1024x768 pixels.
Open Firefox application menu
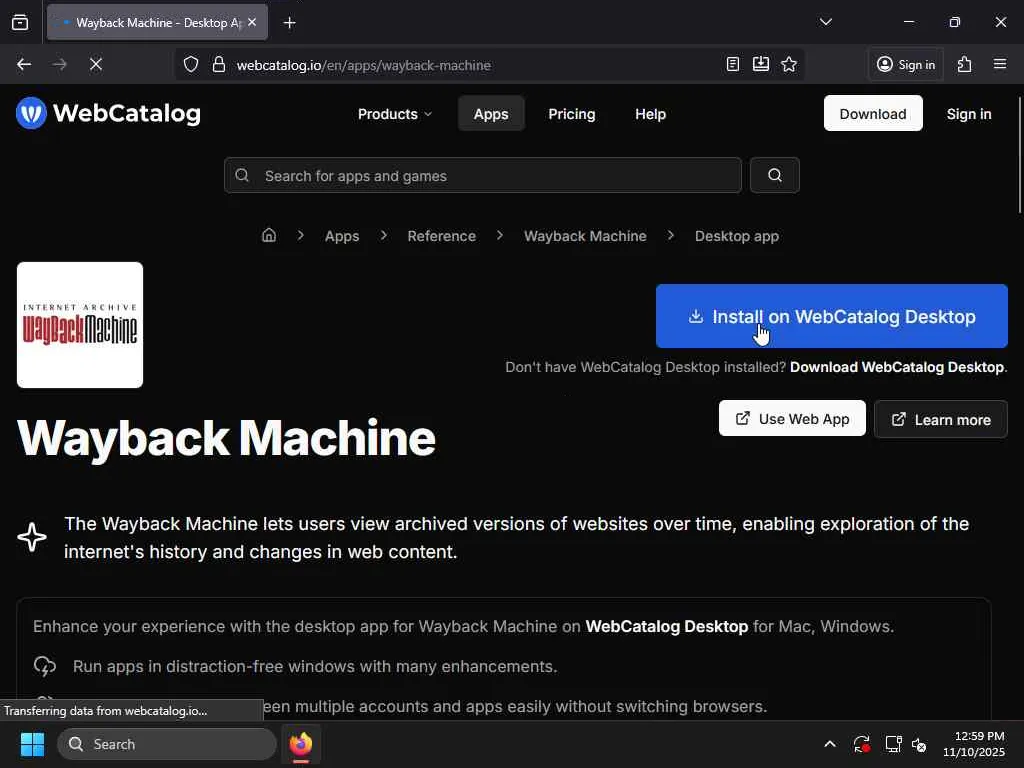(x=1000, y=64)
